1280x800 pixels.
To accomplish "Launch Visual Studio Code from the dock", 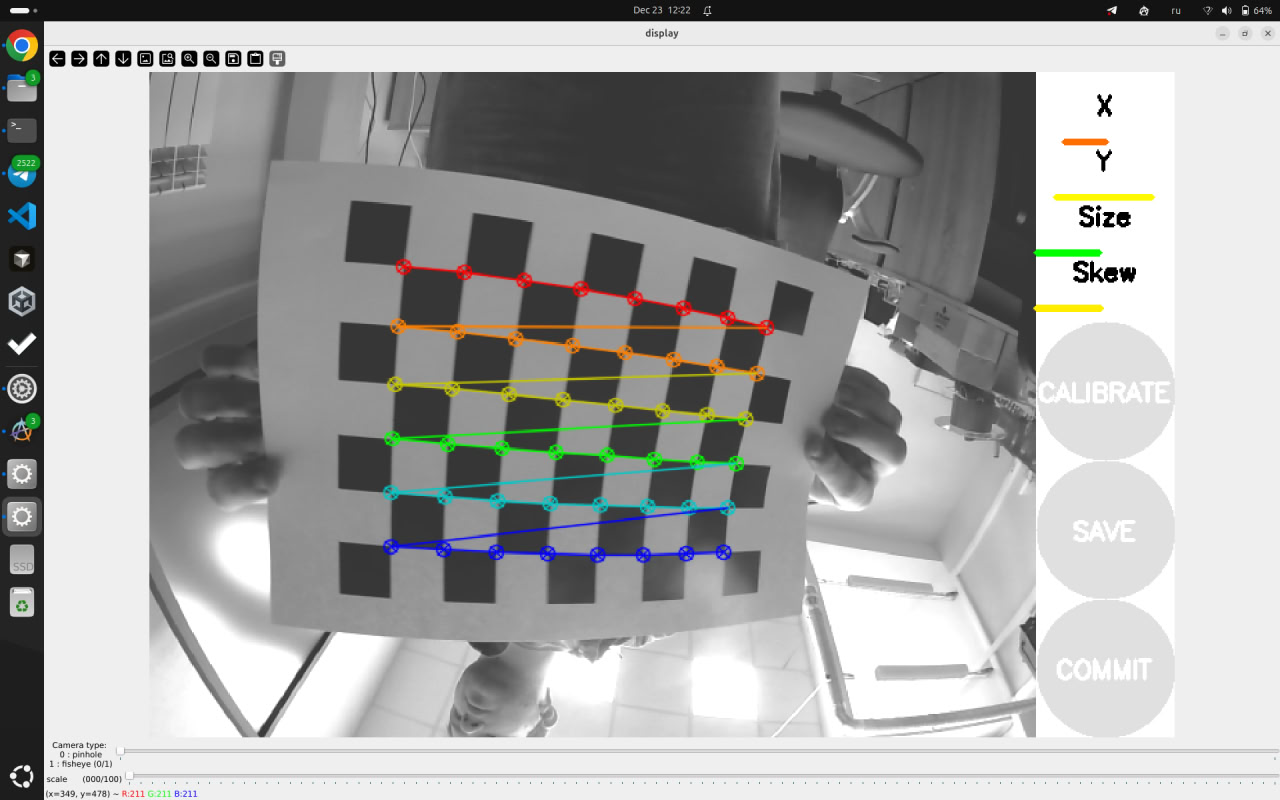I will tap(22, 216).
